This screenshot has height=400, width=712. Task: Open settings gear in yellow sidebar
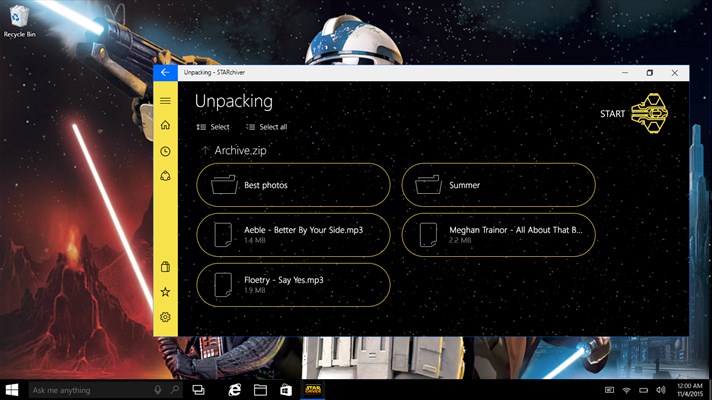click(165, 317)
